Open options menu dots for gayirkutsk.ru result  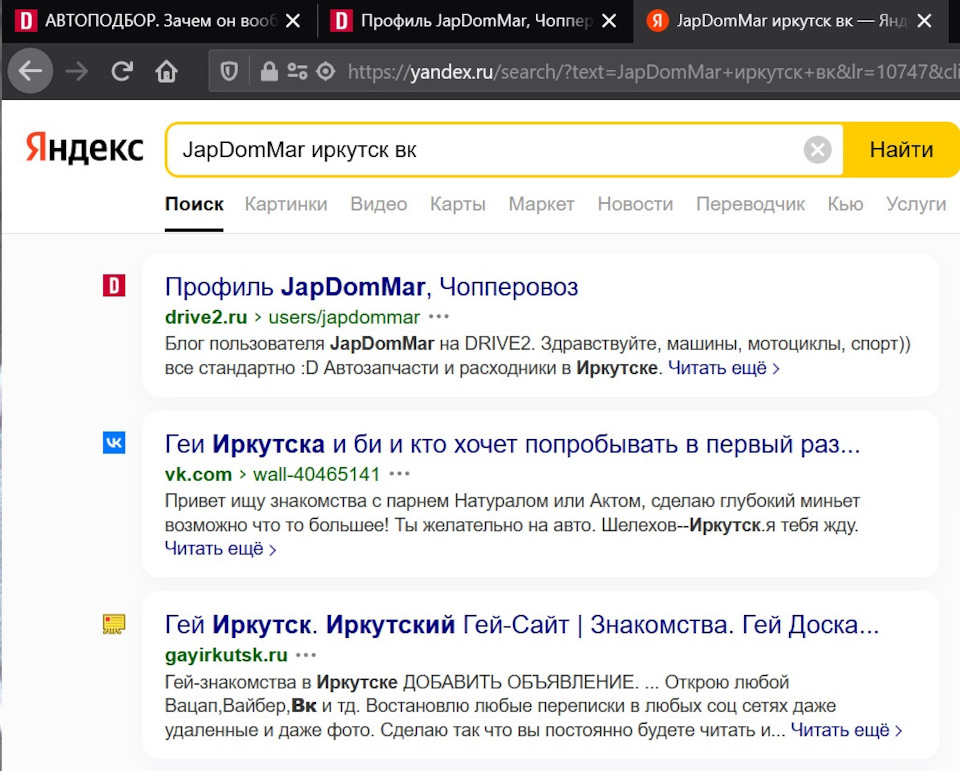click(306, 655)
